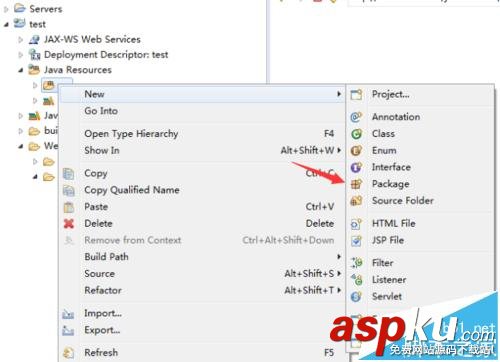Click the purple Interface icon

coord(356,167)
